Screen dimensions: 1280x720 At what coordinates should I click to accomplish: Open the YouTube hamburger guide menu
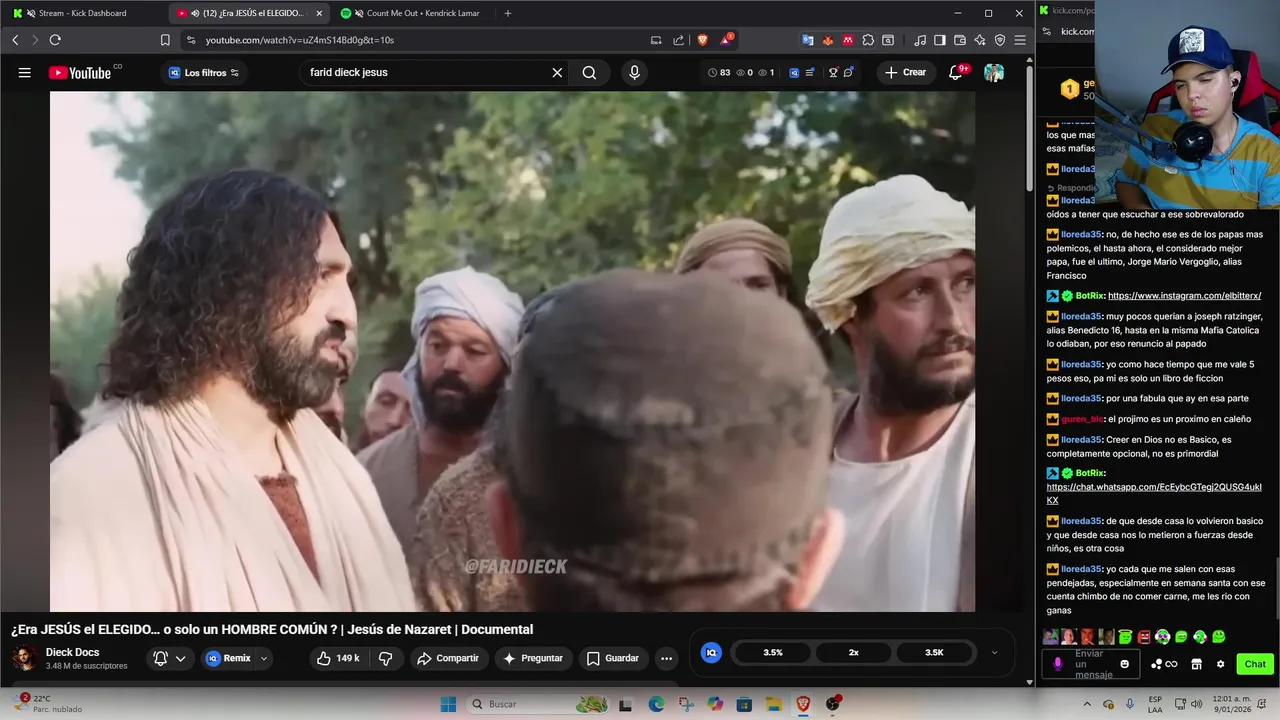[25, 72]
